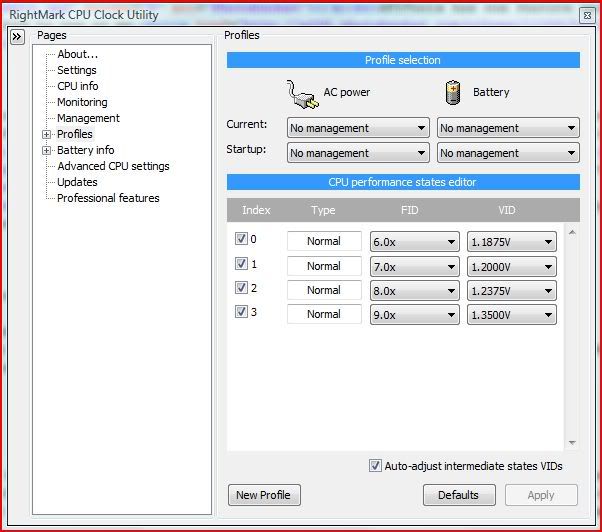Open the Professional features page
602x532 pixels.
(x=108, y=198)
